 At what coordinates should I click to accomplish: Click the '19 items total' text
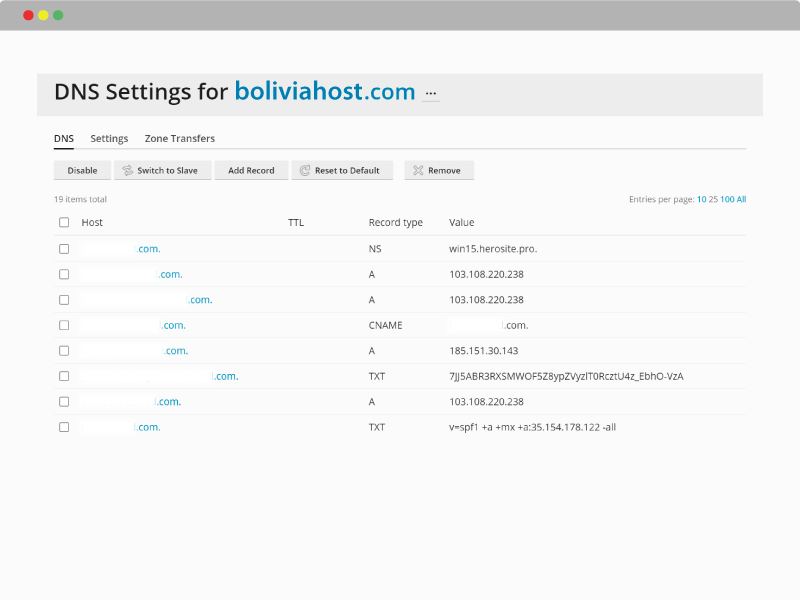click(81, 199)
